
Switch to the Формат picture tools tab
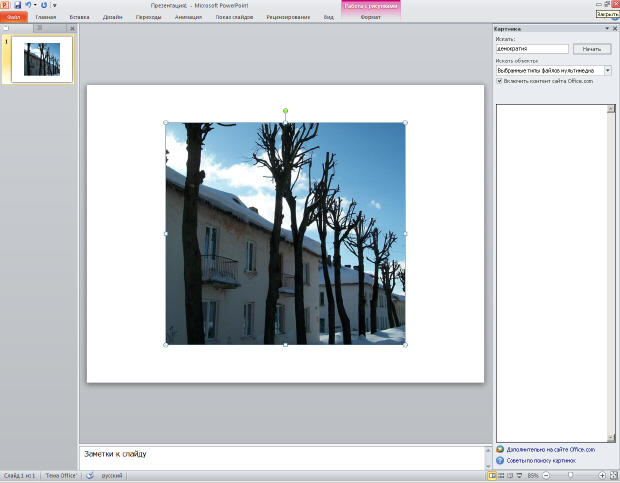[x=370, y=17]
